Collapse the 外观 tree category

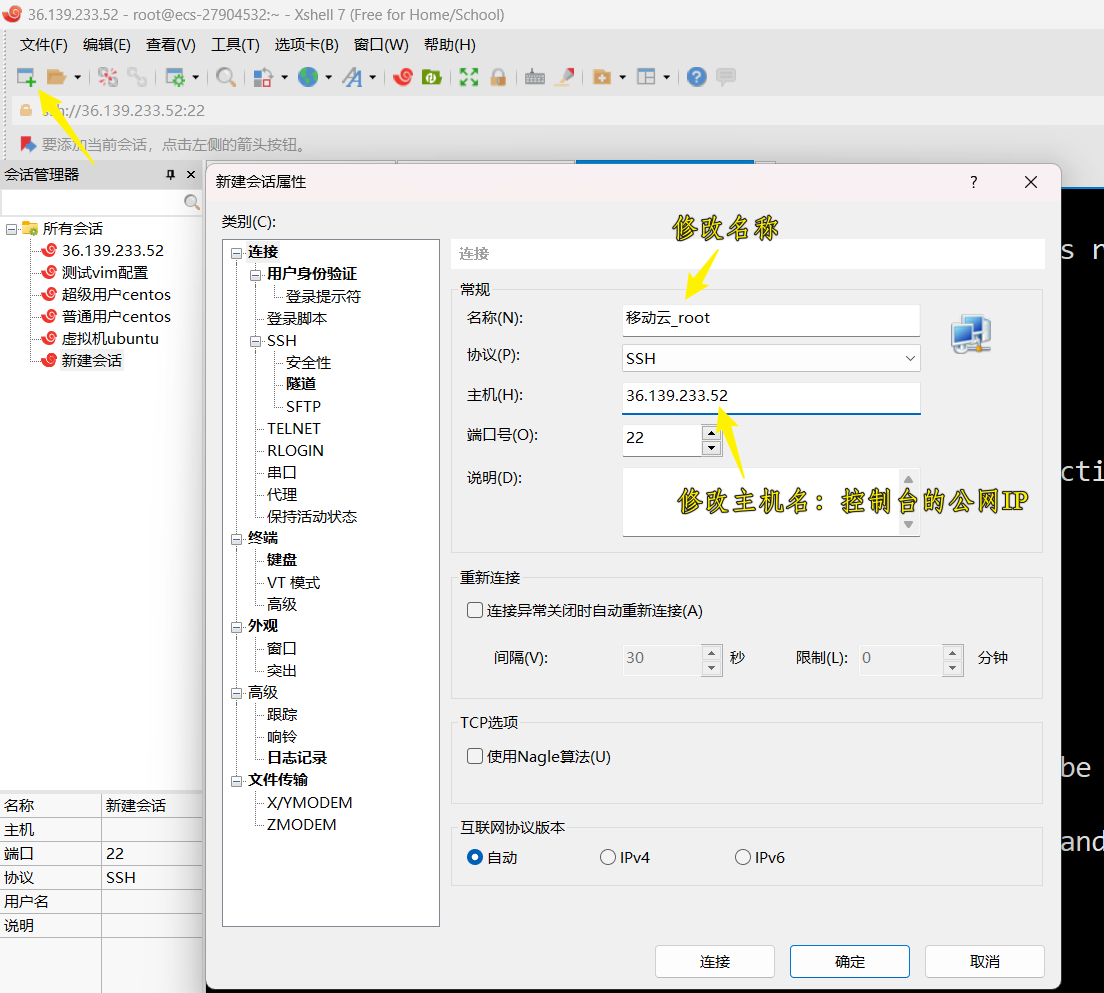[236, 627]
